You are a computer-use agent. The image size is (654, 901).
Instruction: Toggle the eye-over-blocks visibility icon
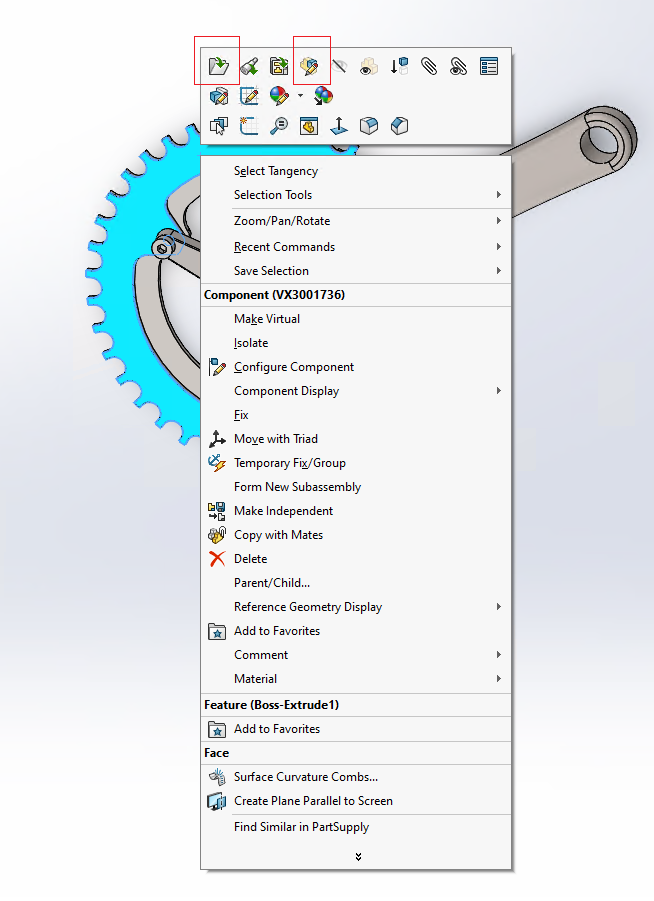[369, 67]
